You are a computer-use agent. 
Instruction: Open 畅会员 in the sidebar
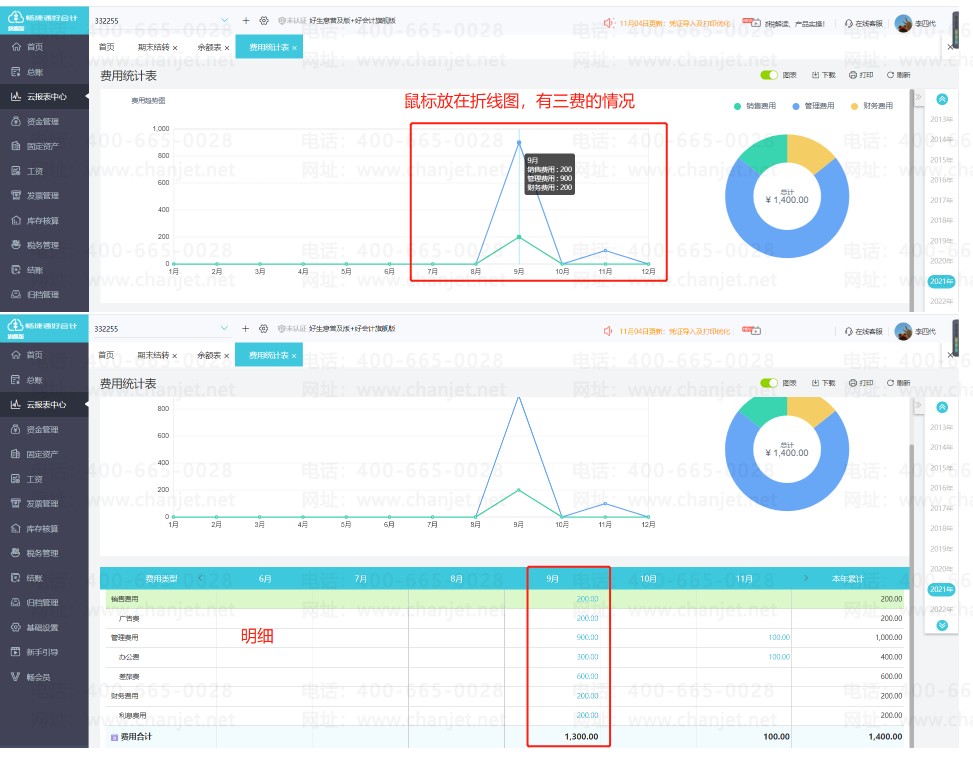coord(31,677)
